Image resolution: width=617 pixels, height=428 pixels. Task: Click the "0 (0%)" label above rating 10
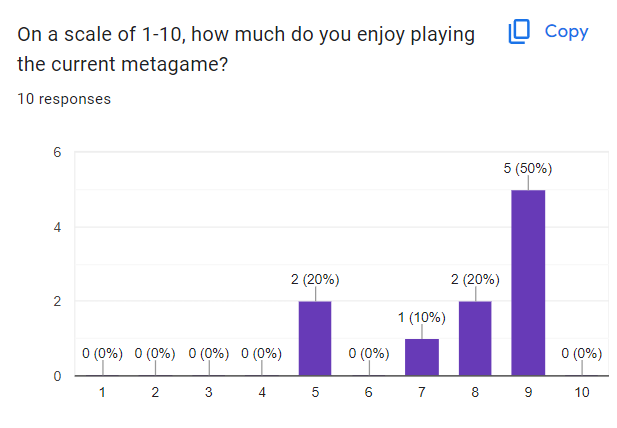coord(581,353)
